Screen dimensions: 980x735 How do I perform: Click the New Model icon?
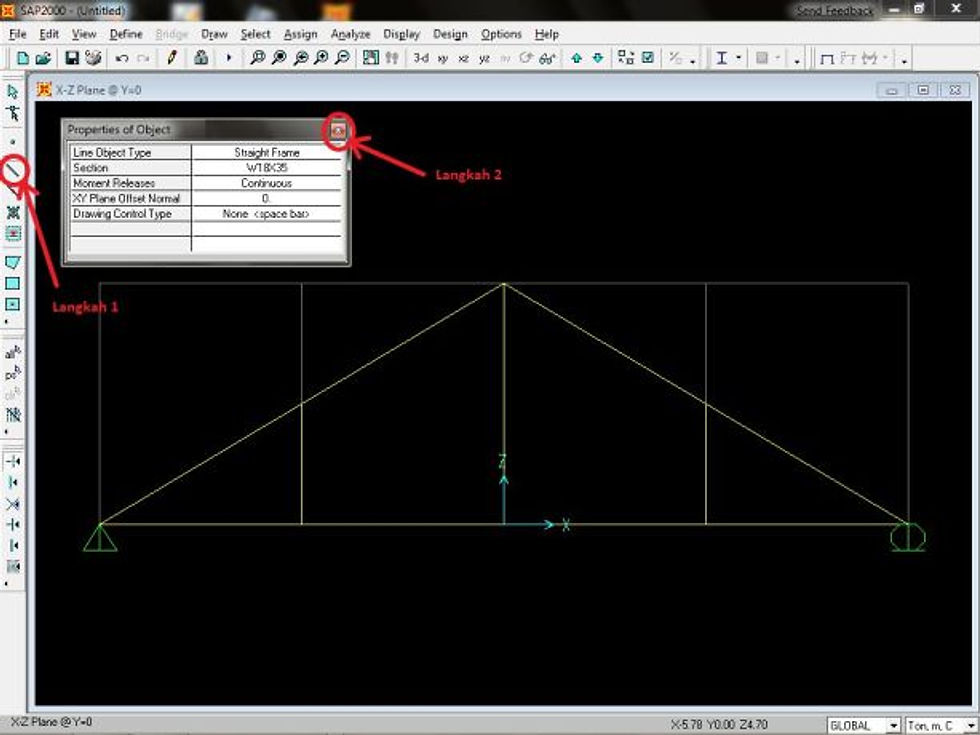[23, 58]
